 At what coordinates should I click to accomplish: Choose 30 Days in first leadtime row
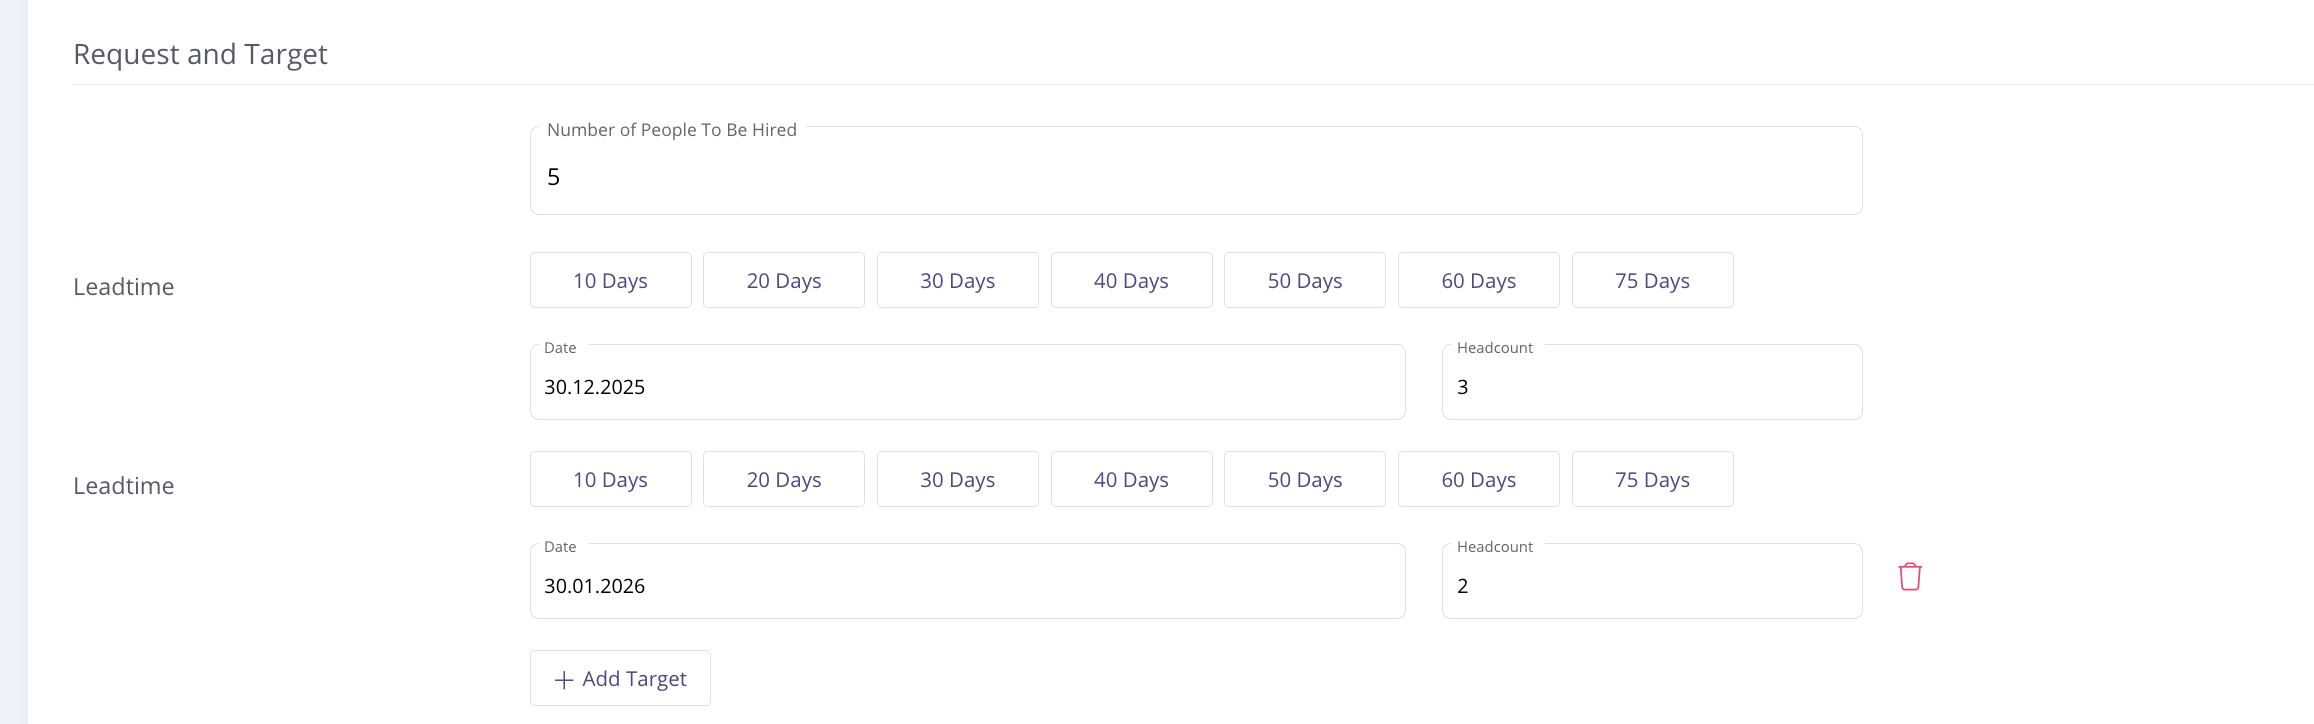pos(957,281)
